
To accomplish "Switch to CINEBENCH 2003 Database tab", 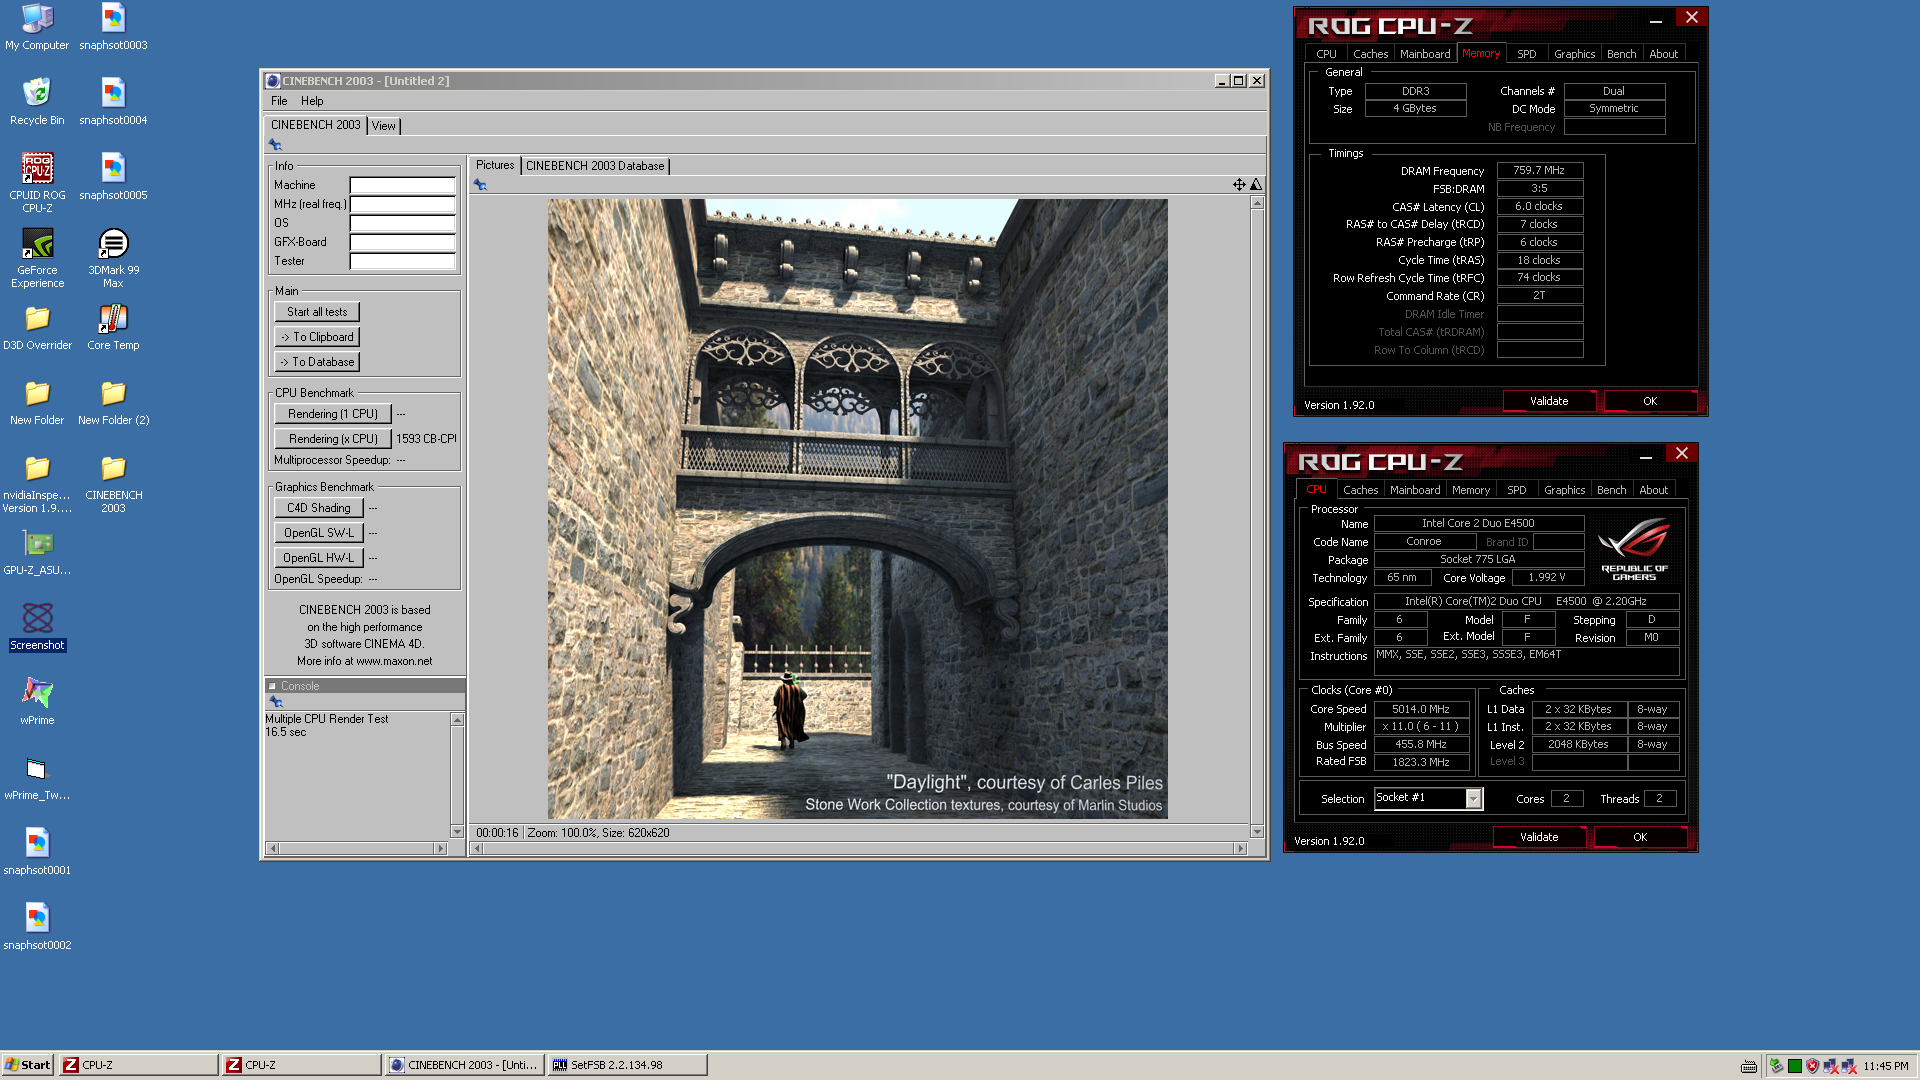I will (x=595, y=166).
